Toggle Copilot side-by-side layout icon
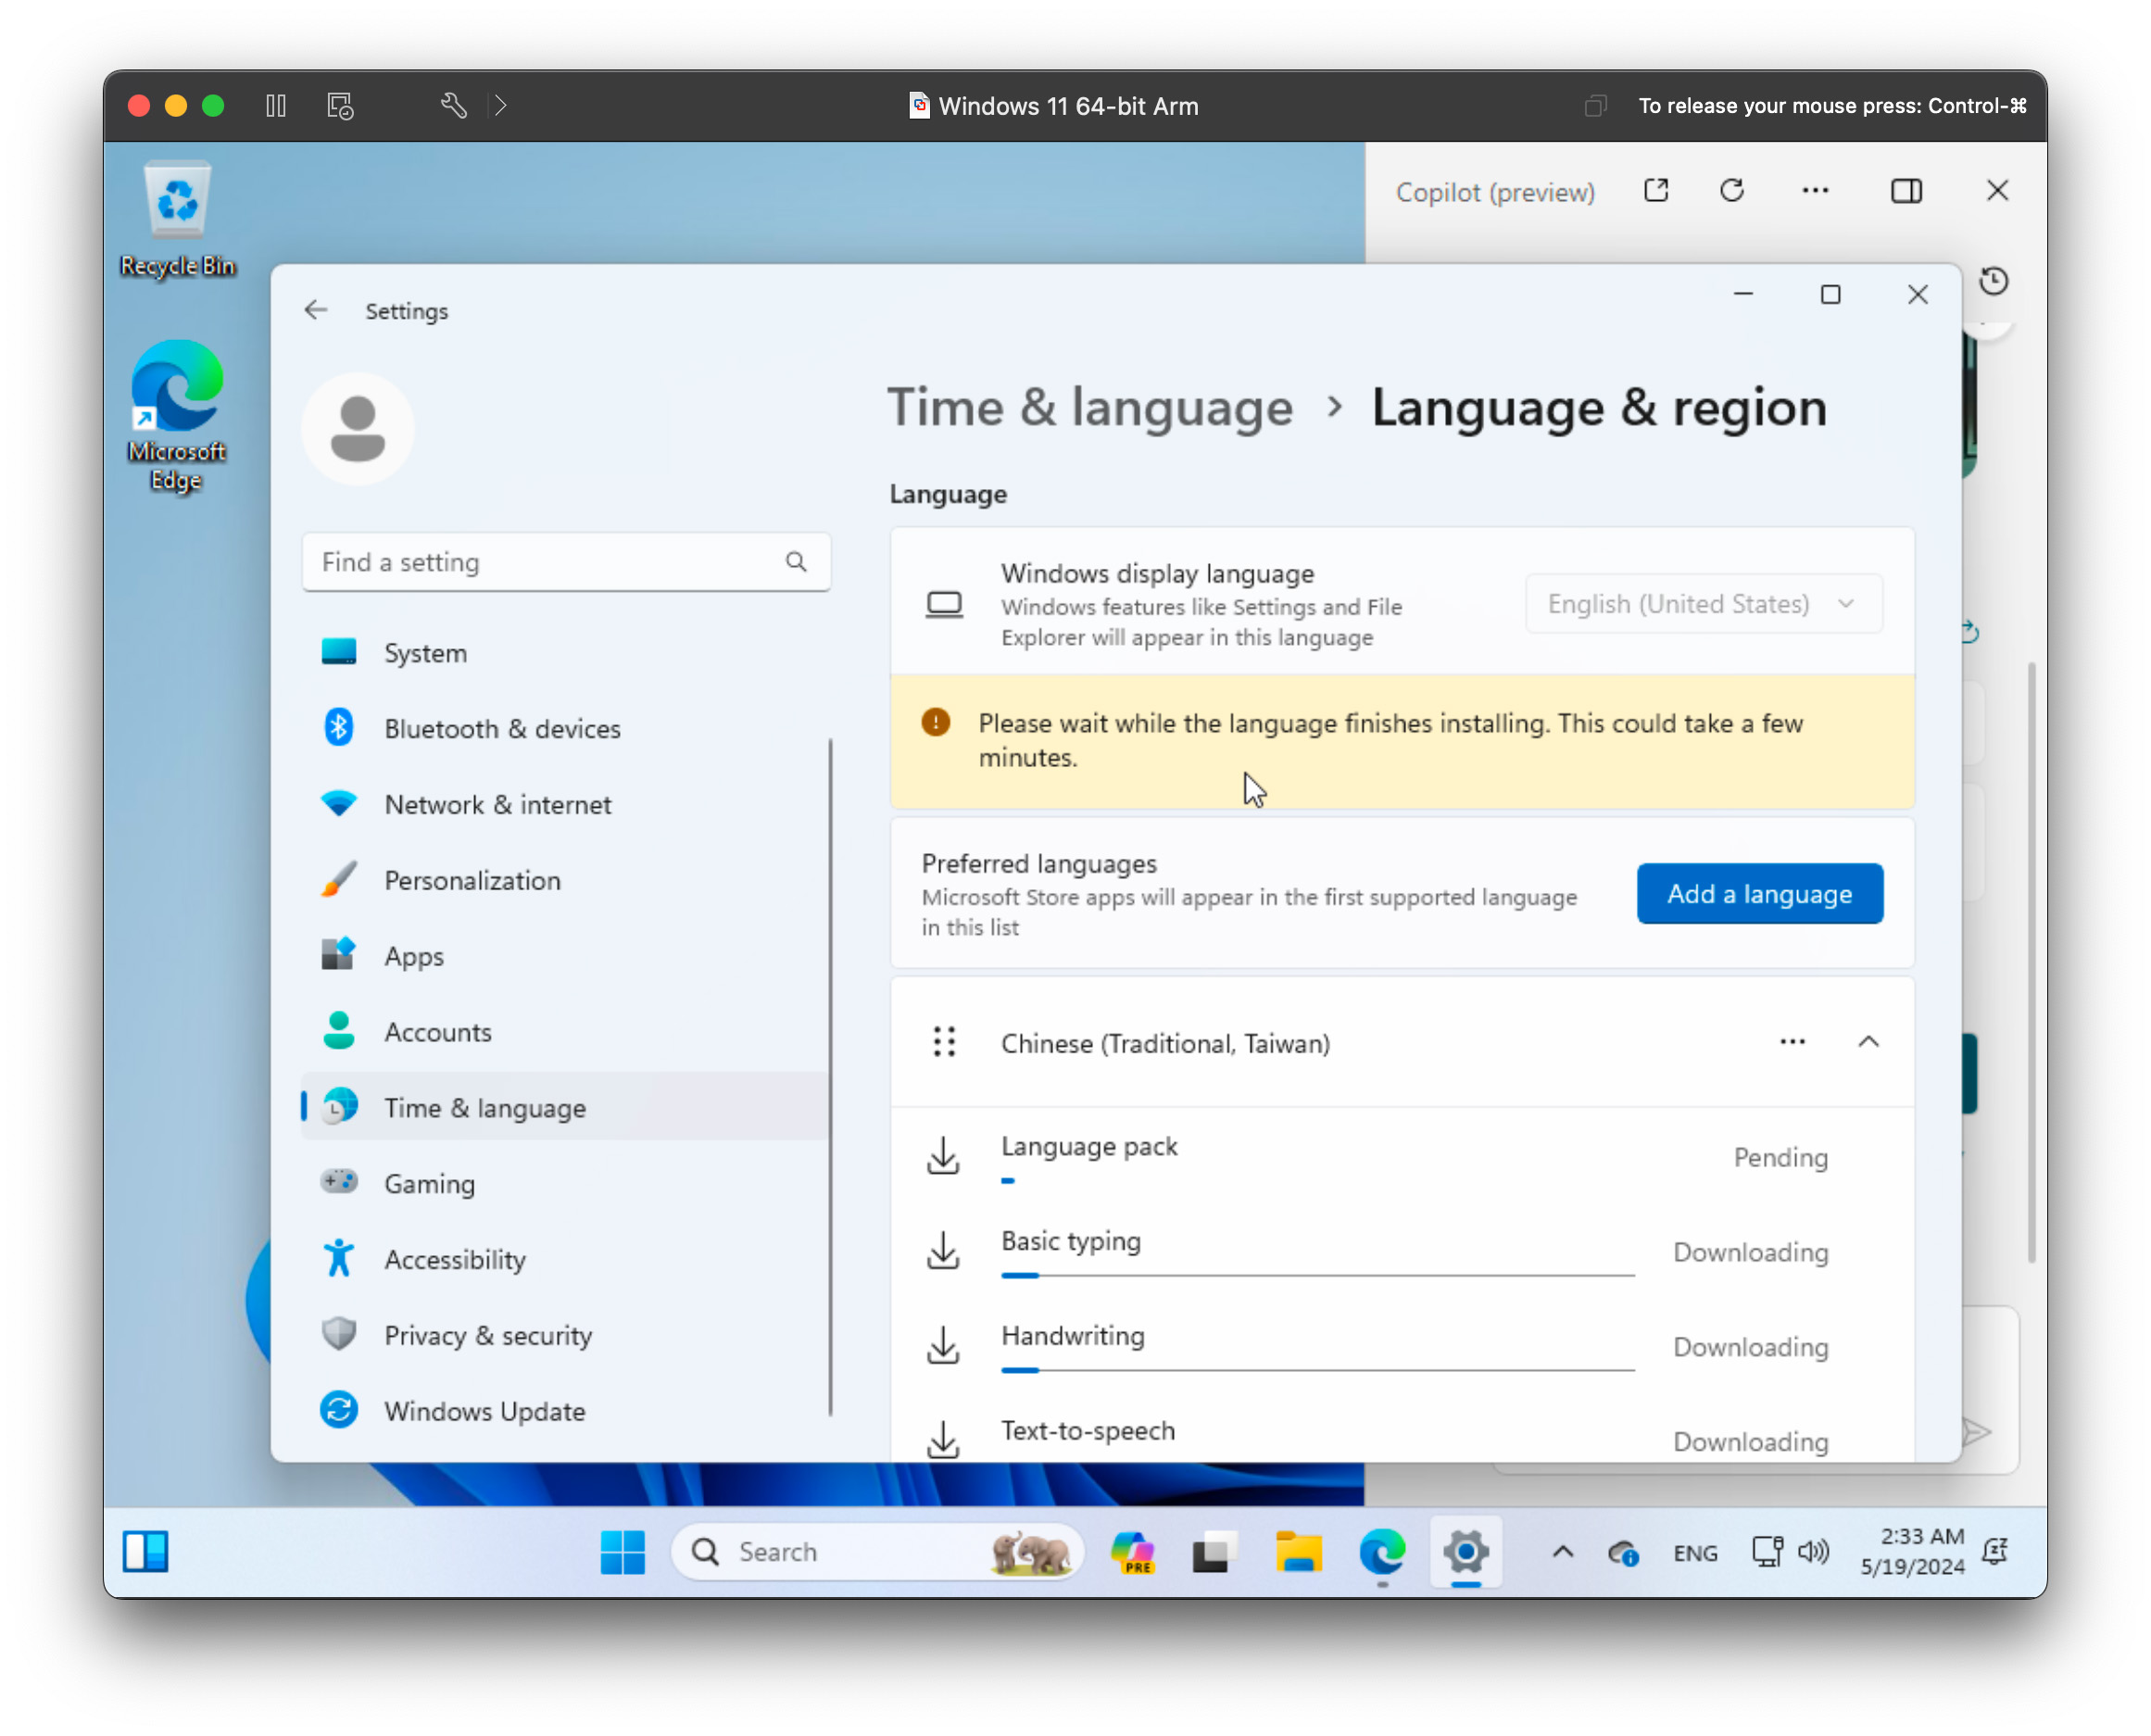Image resolution: width=2151 pixels, height=1736 pixels. (x=1907, y=191)
